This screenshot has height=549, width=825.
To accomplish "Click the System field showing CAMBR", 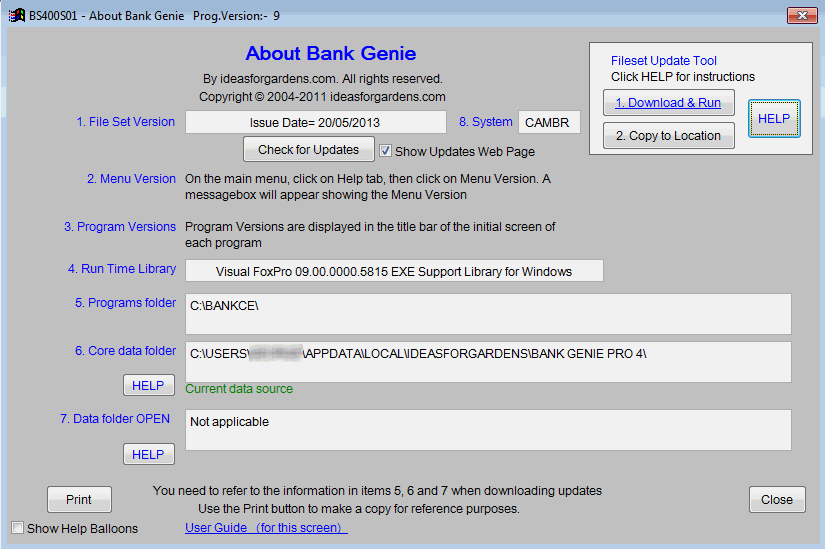I will (x=549, y=122).
